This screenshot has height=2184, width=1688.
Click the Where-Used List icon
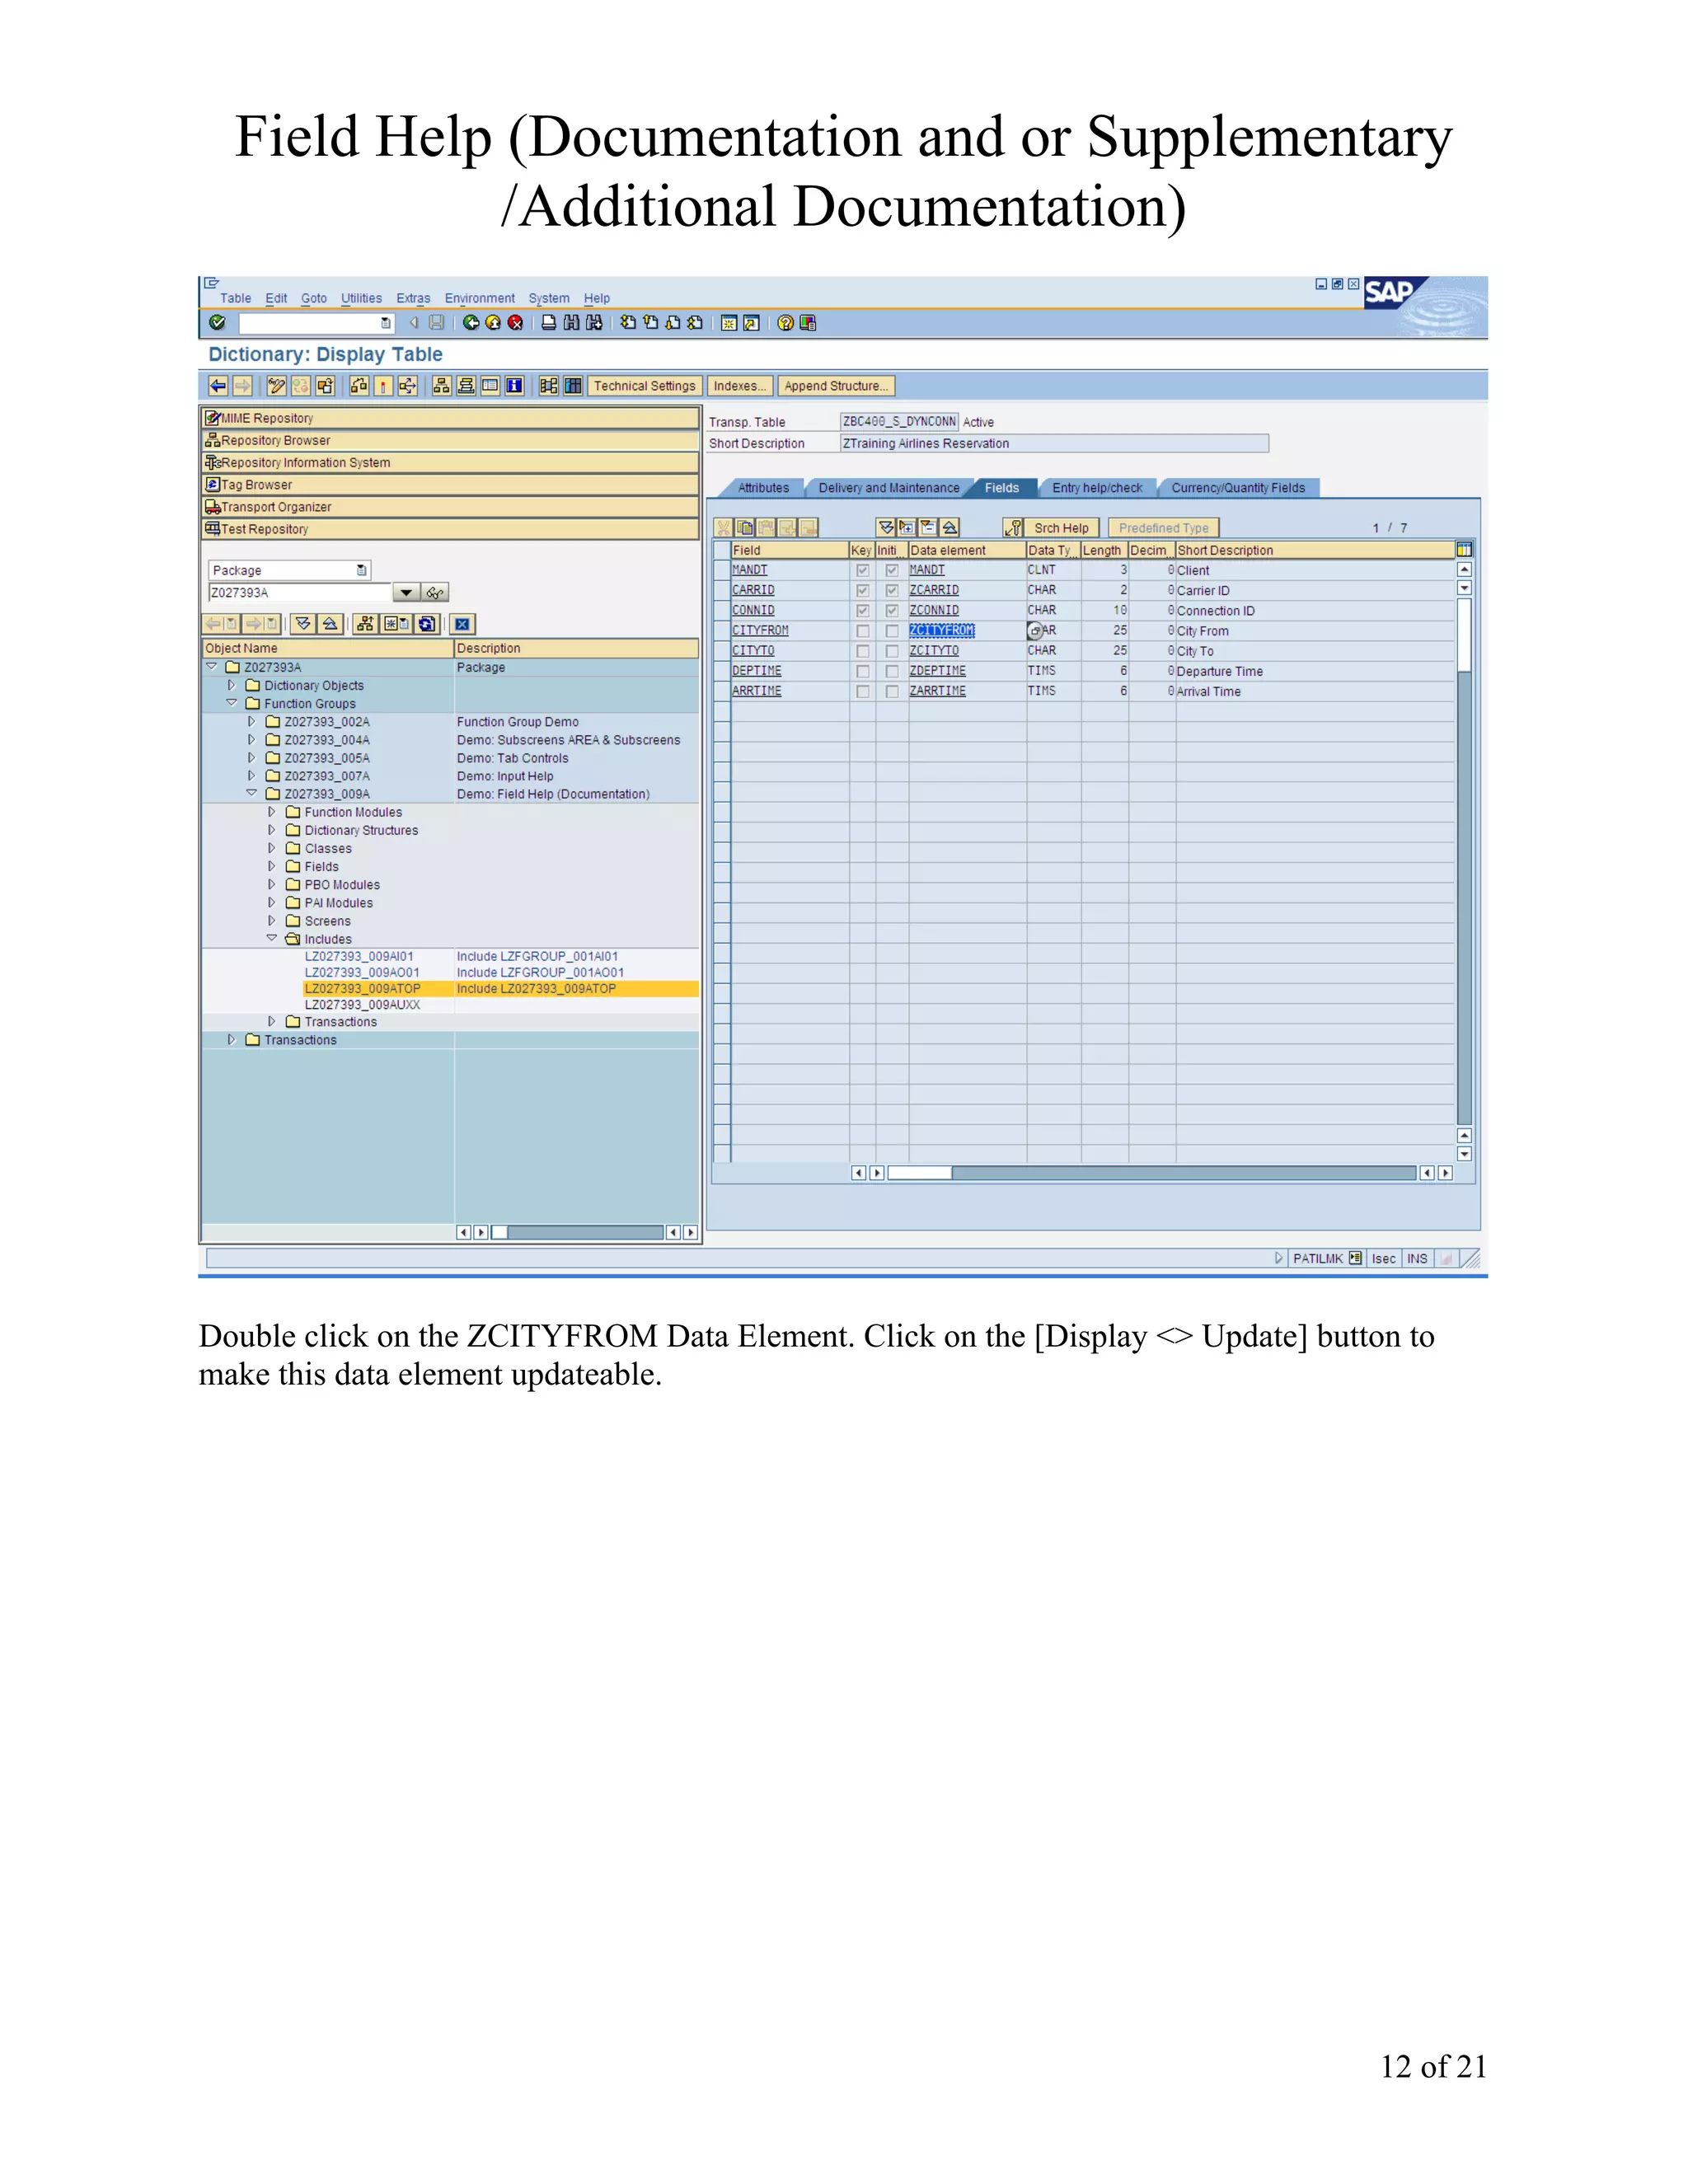pos(407,386)
